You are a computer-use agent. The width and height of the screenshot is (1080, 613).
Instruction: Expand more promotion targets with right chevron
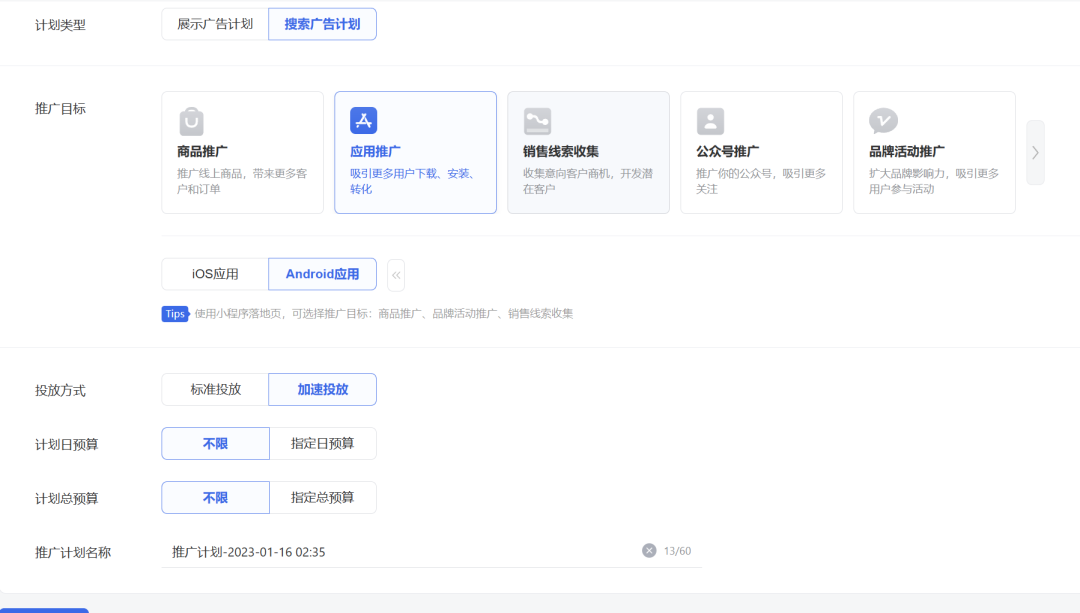coord(1035,152)
